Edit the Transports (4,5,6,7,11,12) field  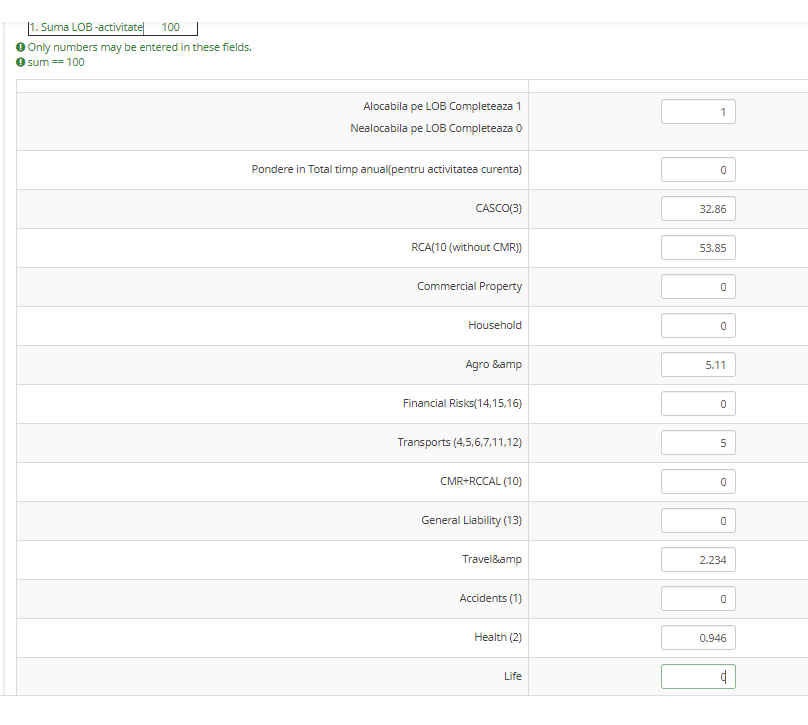click(697, 443)
